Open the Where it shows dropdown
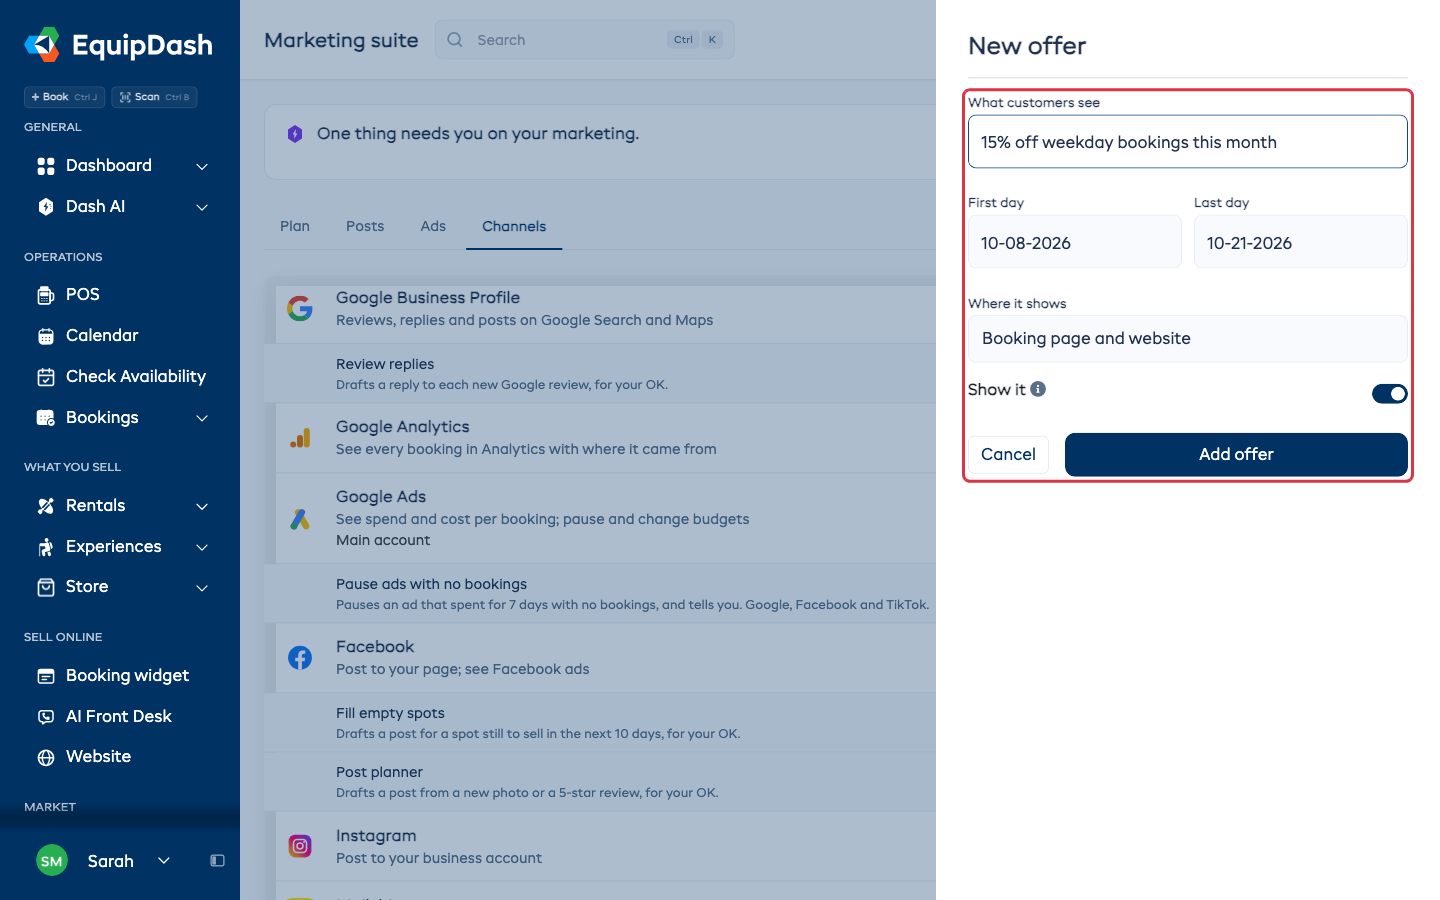The image size is (1440, 900). coord(1188,339)
